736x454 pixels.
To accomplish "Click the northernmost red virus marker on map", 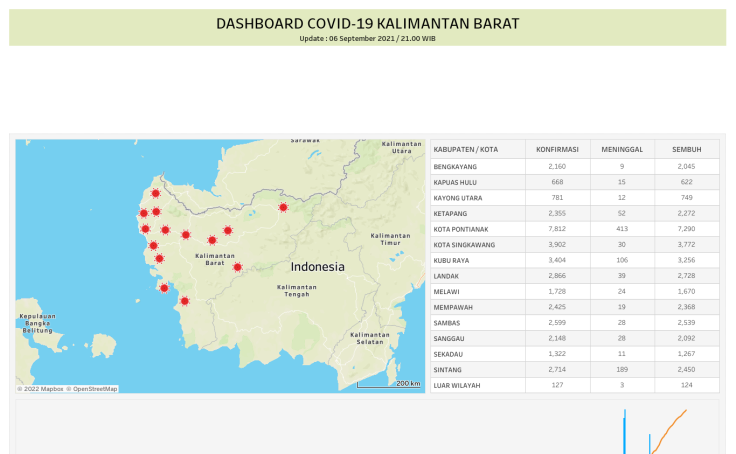I will point(156,194).
